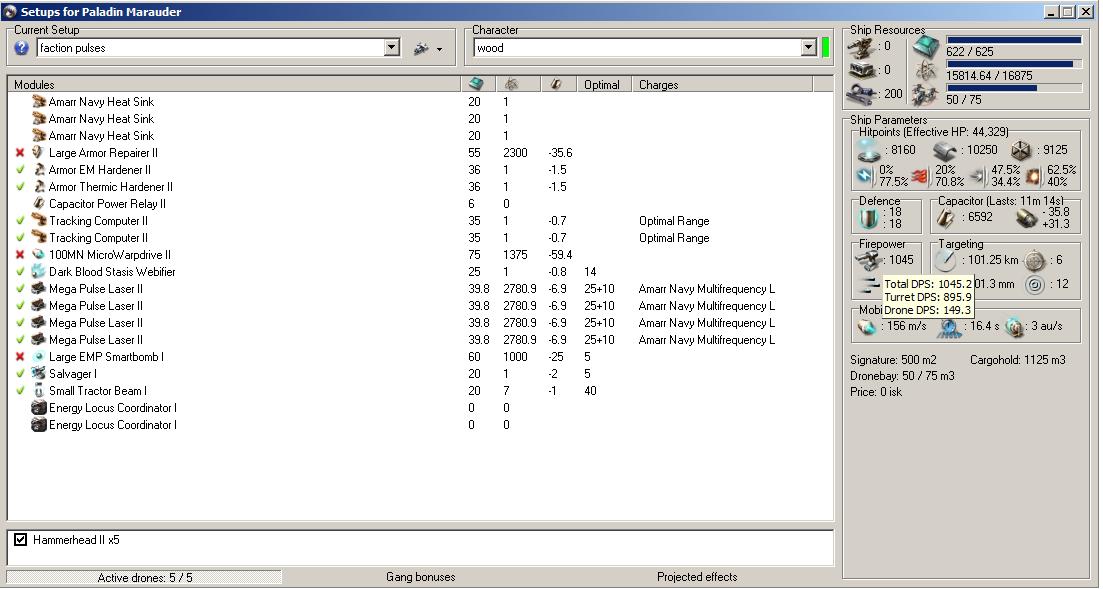
Task: Select the Salvager I module icon
Action: (39, 374)
